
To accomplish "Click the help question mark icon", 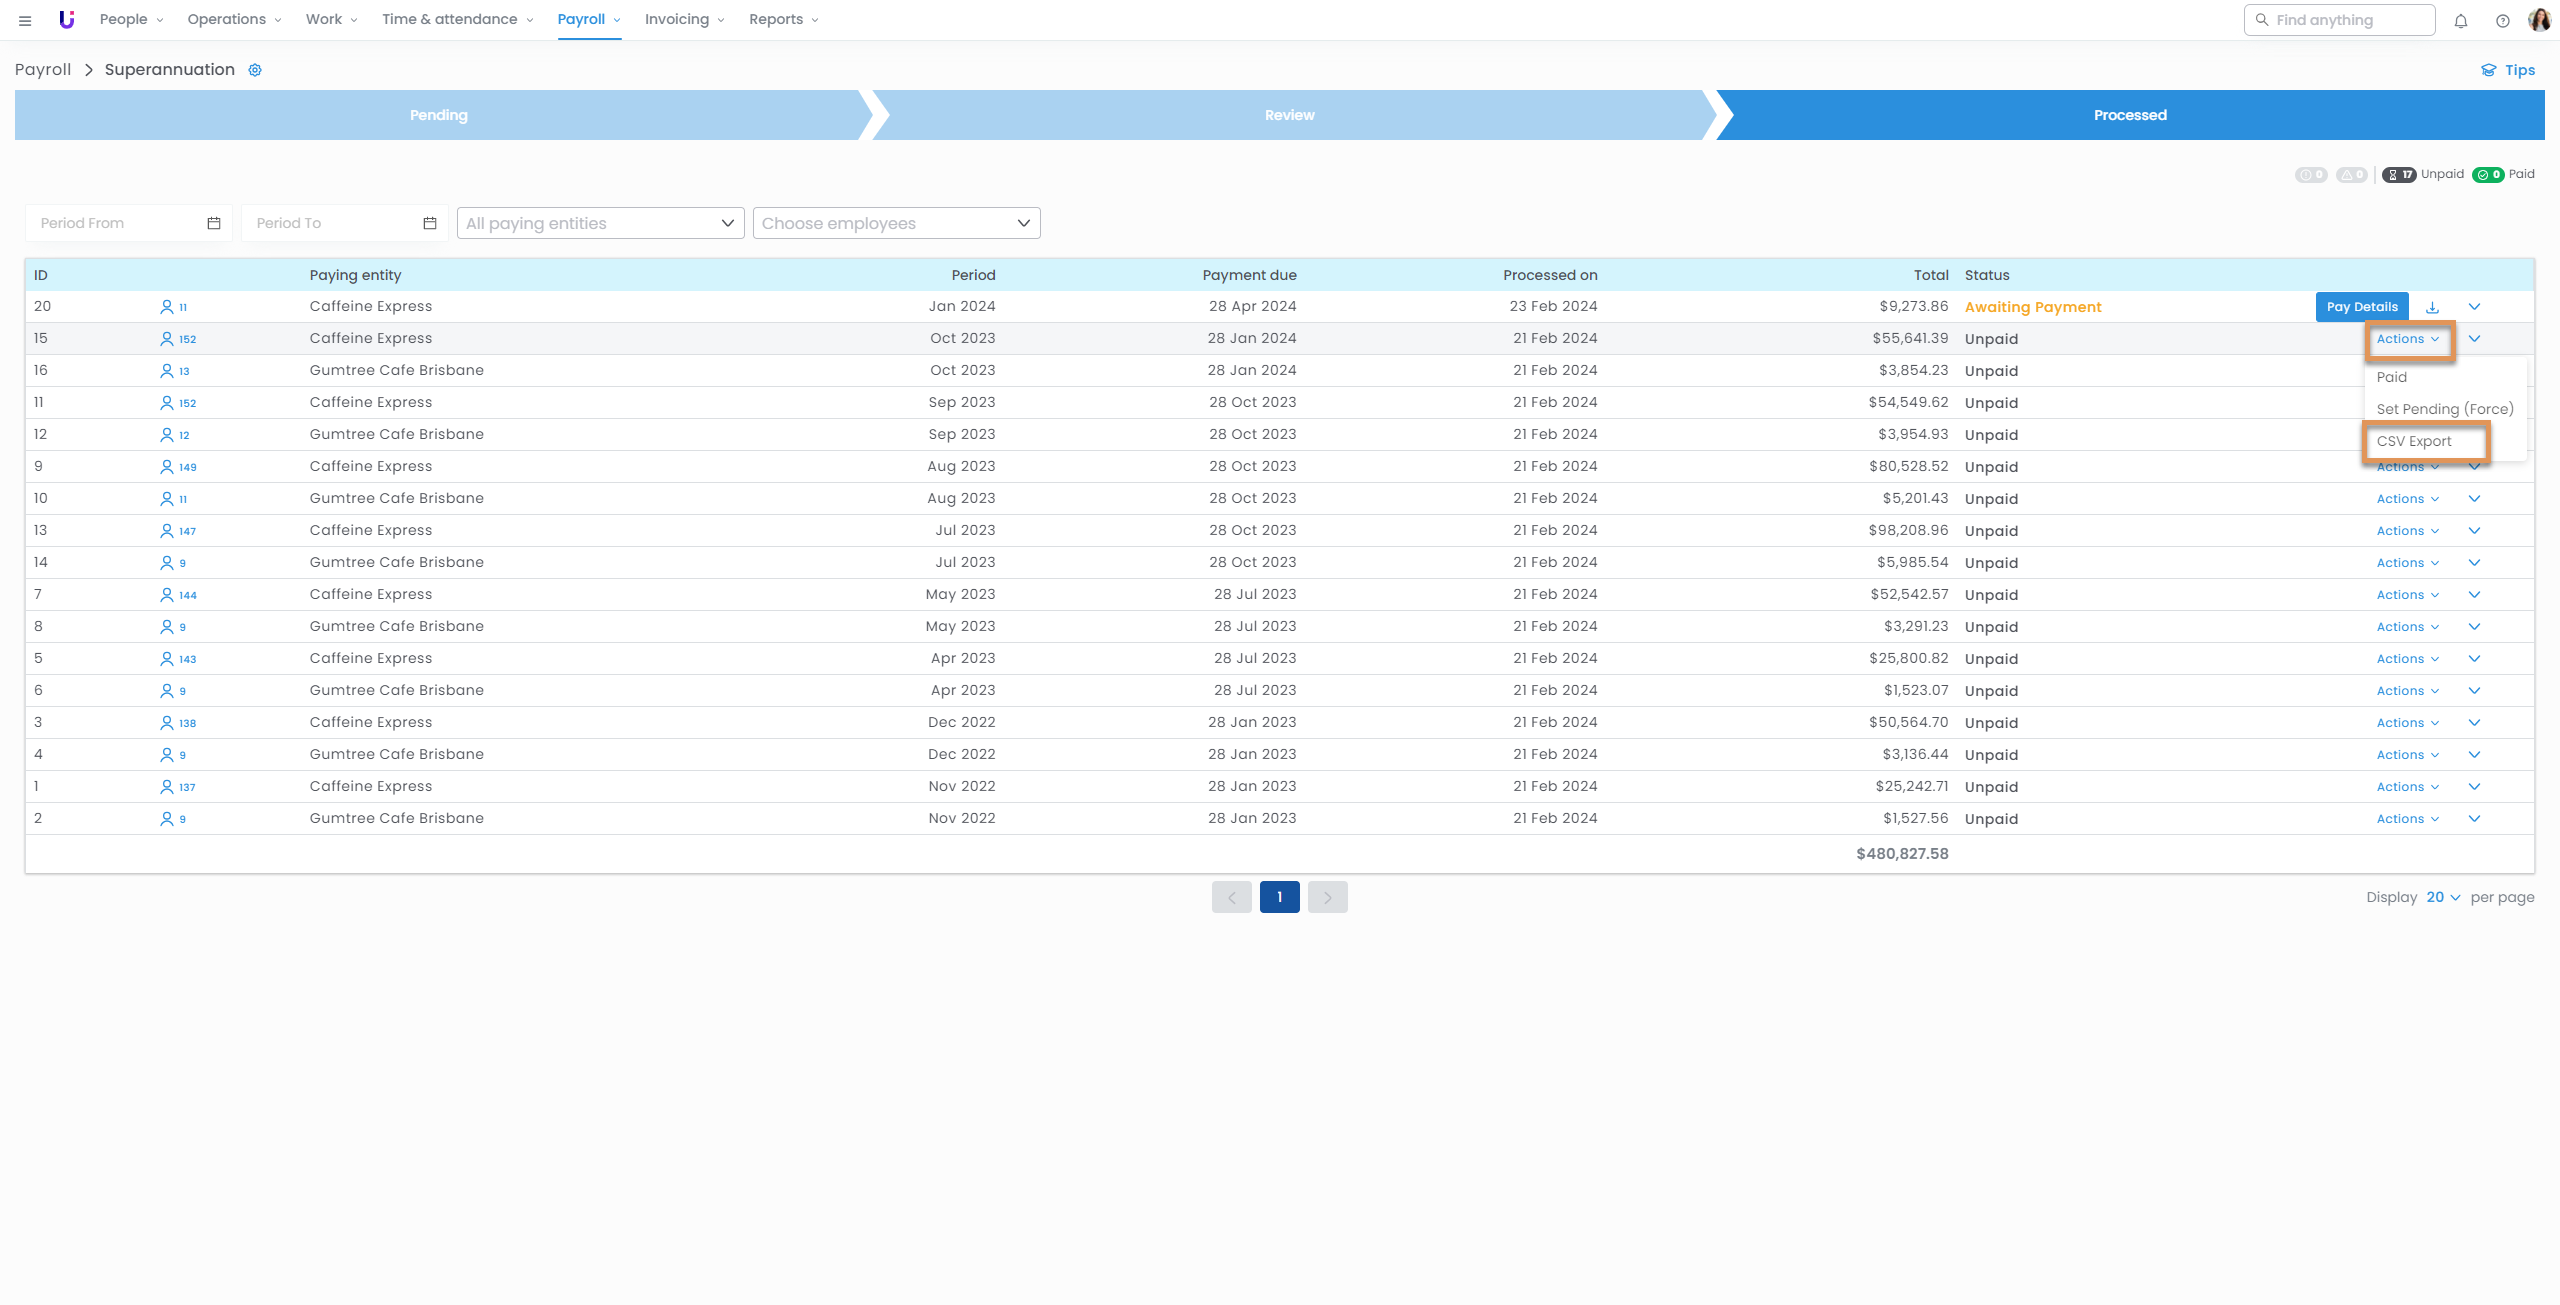I will click(x=2502, y=21).
